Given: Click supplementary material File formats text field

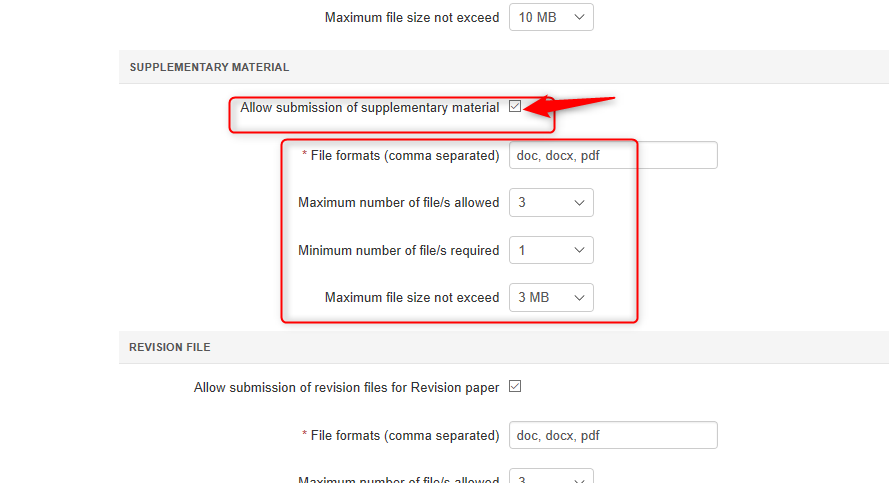Looking at the screenshot, I should [612, 155].
